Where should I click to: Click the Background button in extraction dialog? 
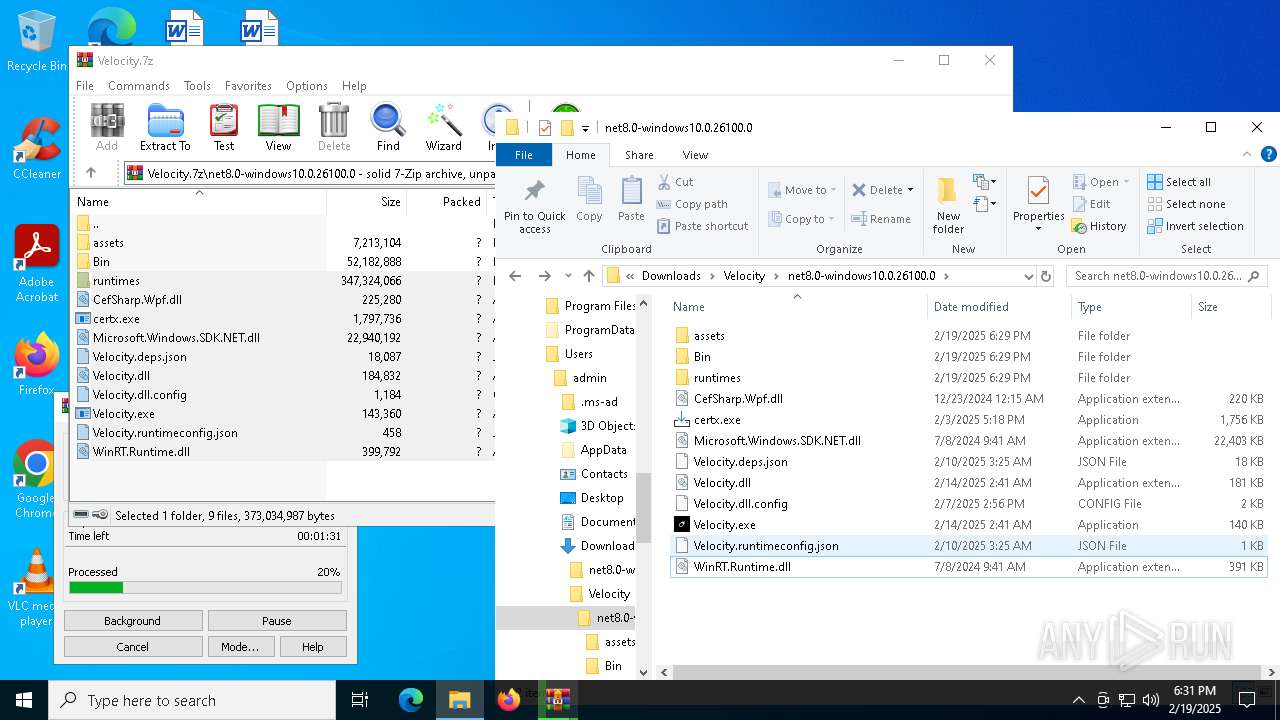132,621
